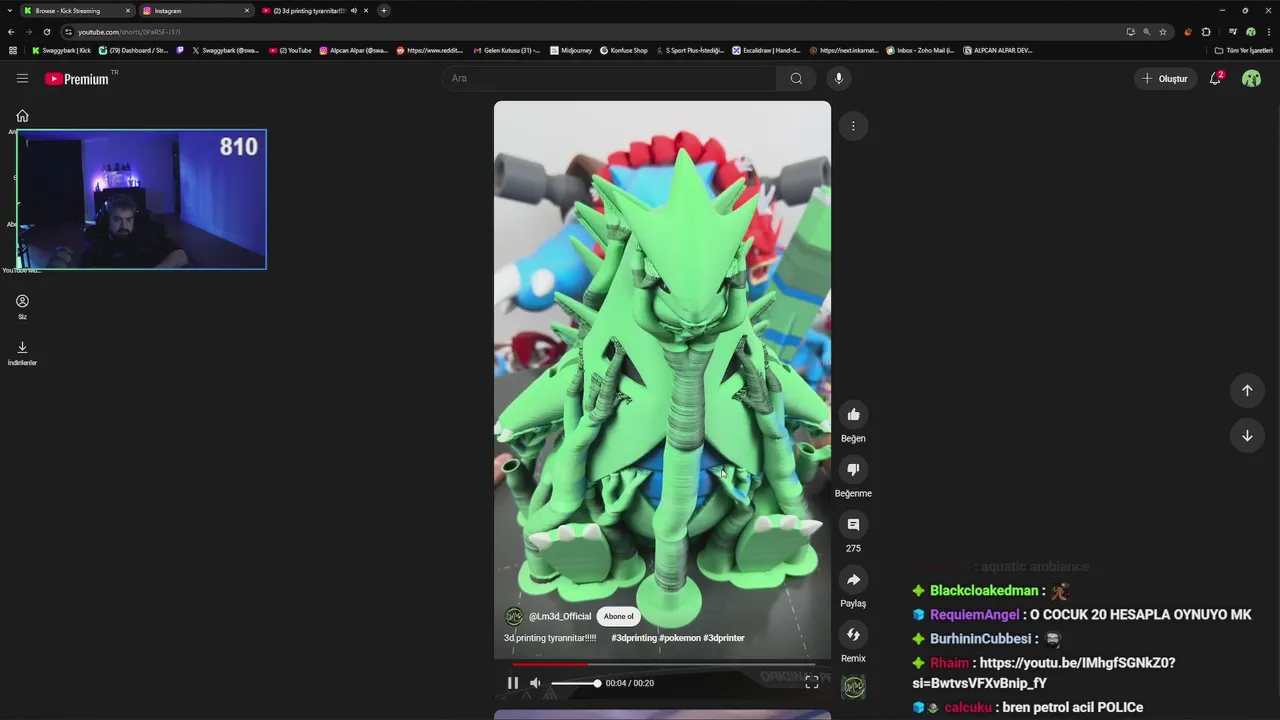Reload the current page

[x=47, y=32]
